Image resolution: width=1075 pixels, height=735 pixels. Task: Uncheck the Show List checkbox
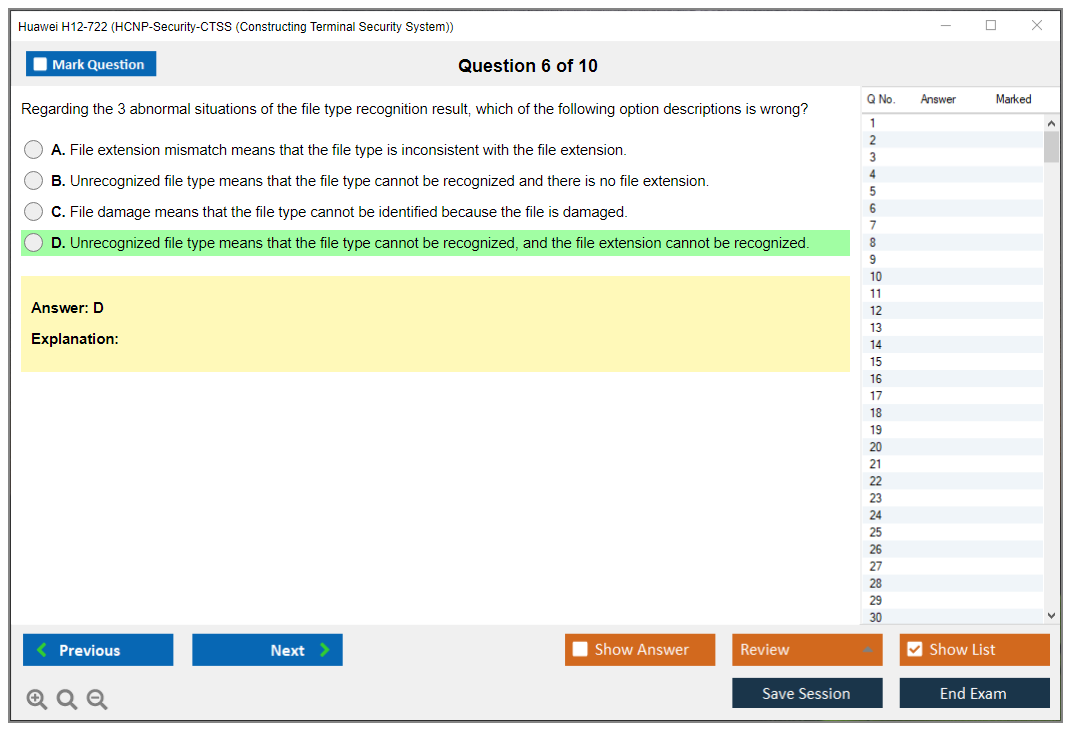[x=914, y=650]
